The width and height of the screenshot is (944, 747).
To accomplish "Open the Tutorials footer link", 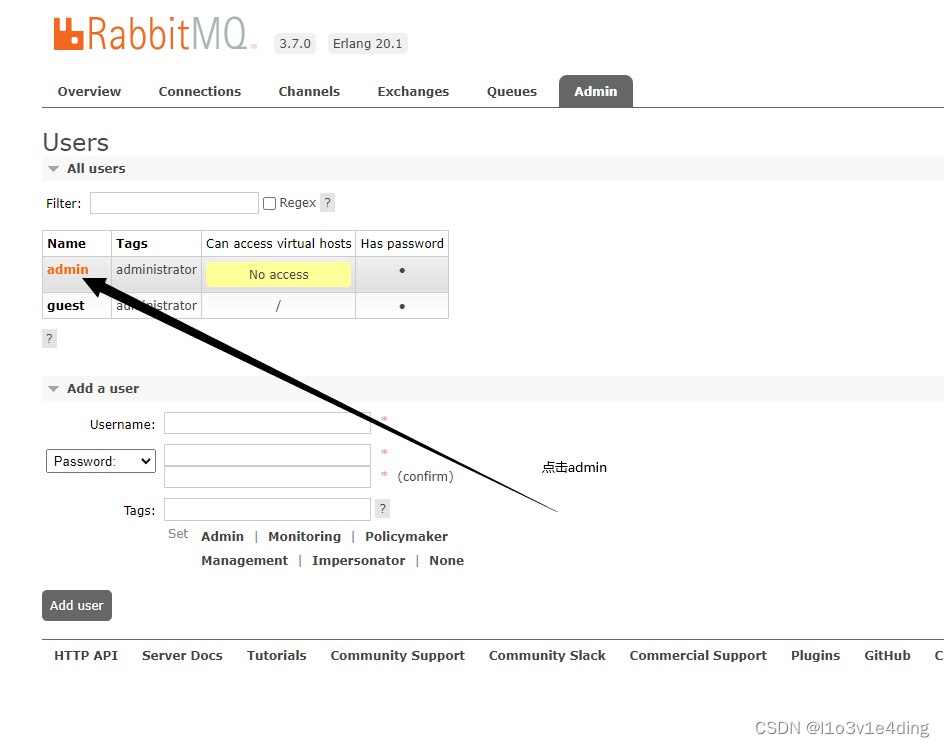I will (x=276, y=656).
